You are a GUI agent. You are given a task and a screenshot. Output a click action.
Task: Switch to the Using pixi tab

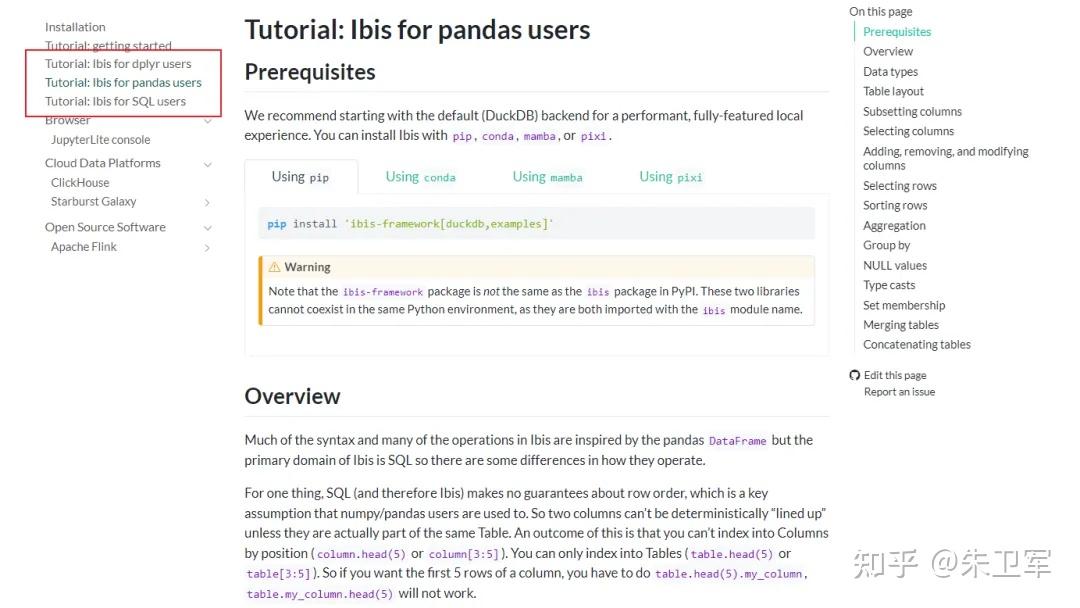[670, 176]
